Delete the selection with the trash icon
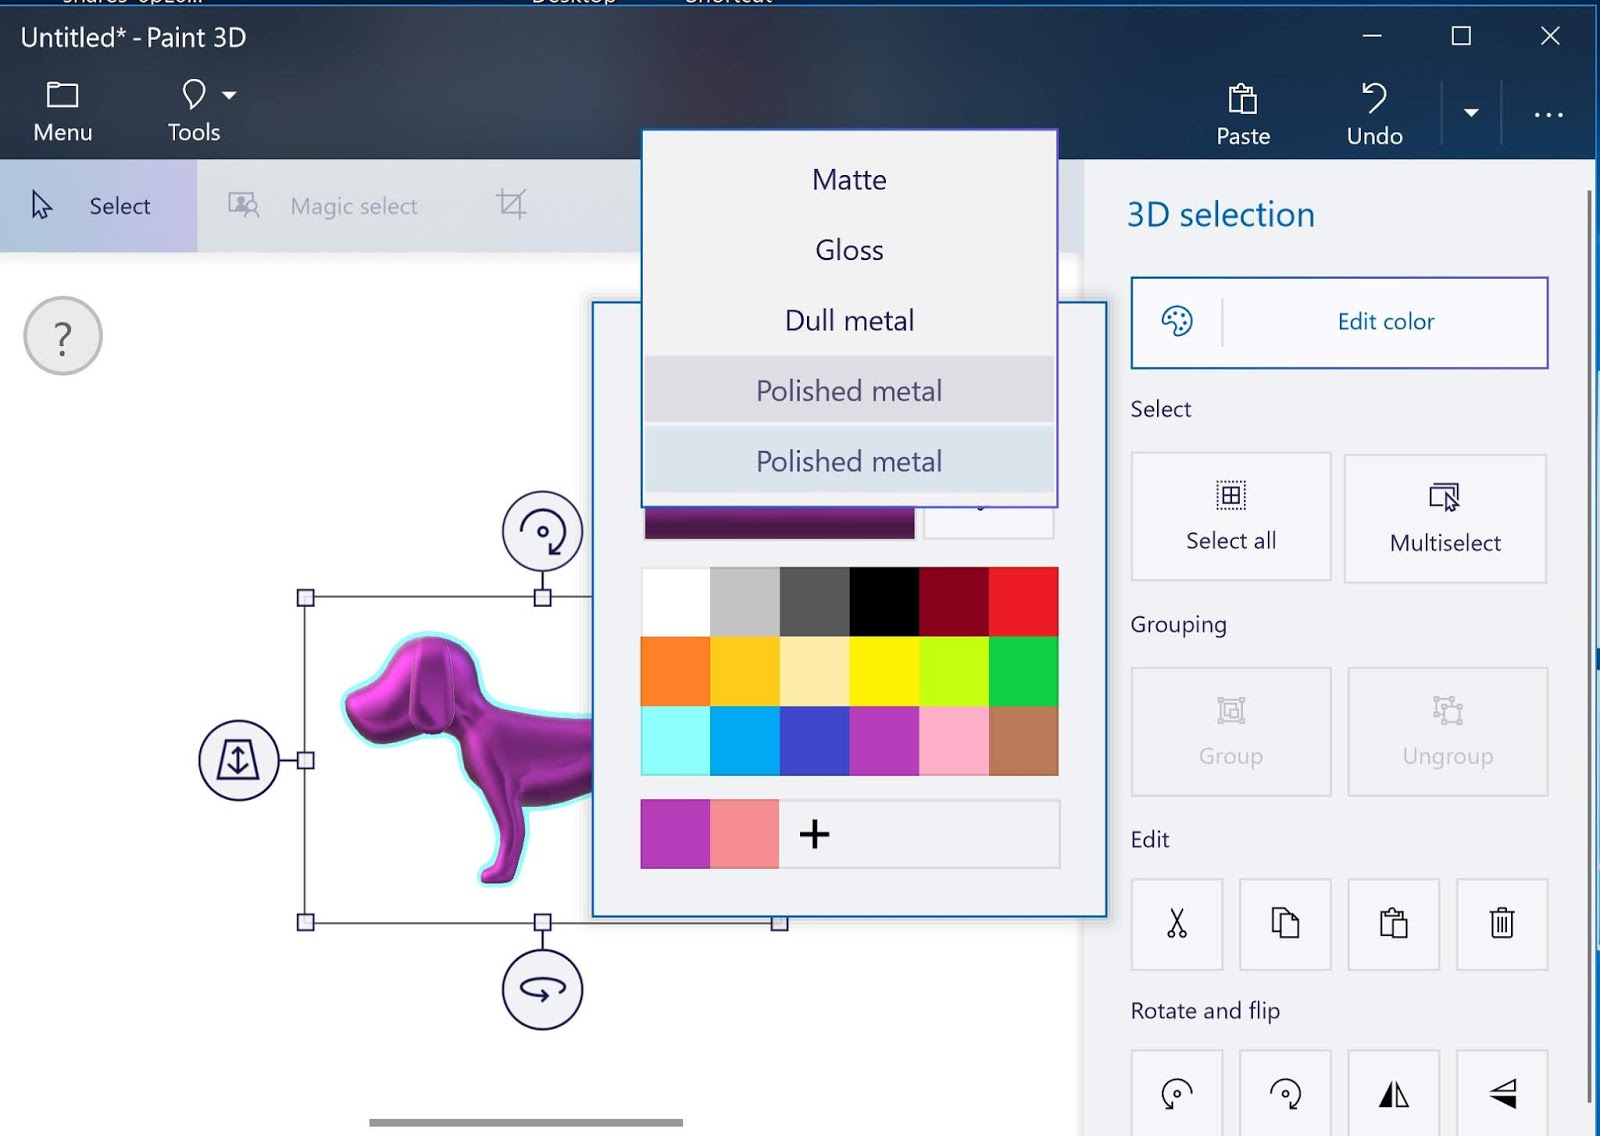The width and height of the screenshot is (1600, 1136). point(1502,925)
